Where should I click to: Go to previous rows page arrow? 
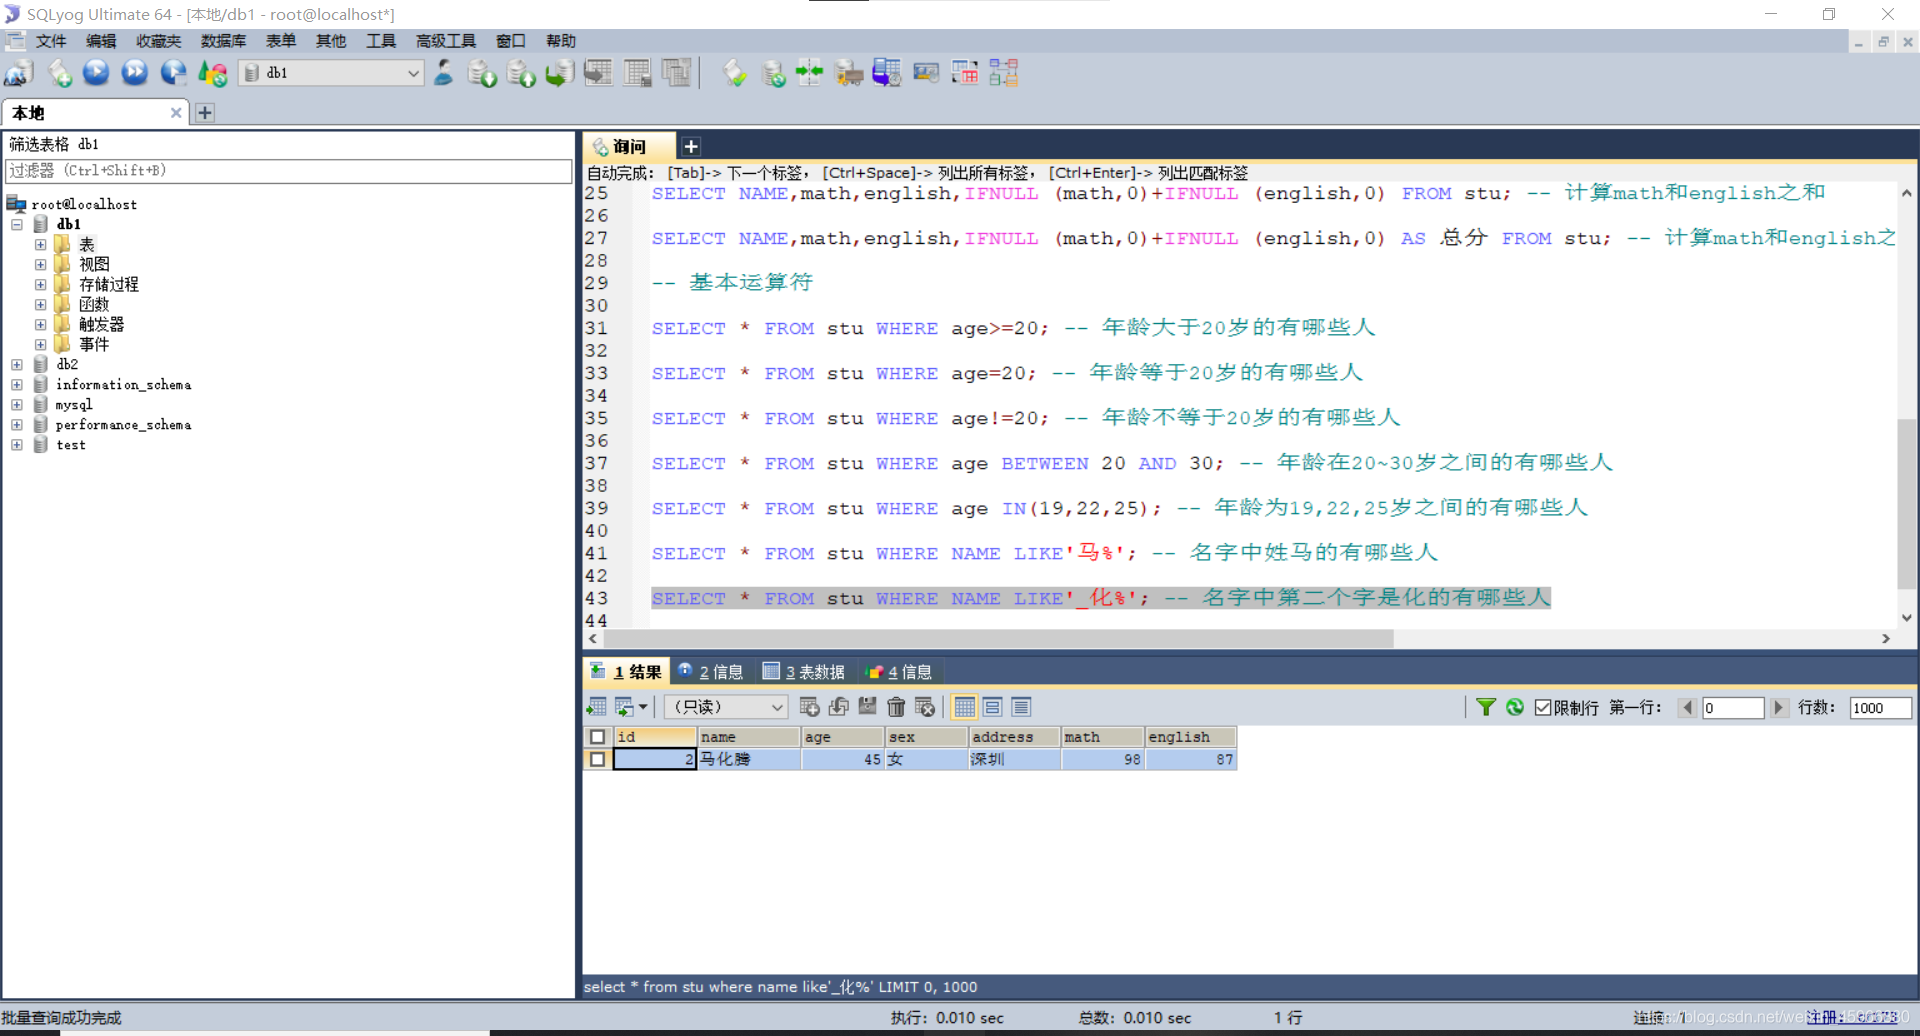[1688, 708]
